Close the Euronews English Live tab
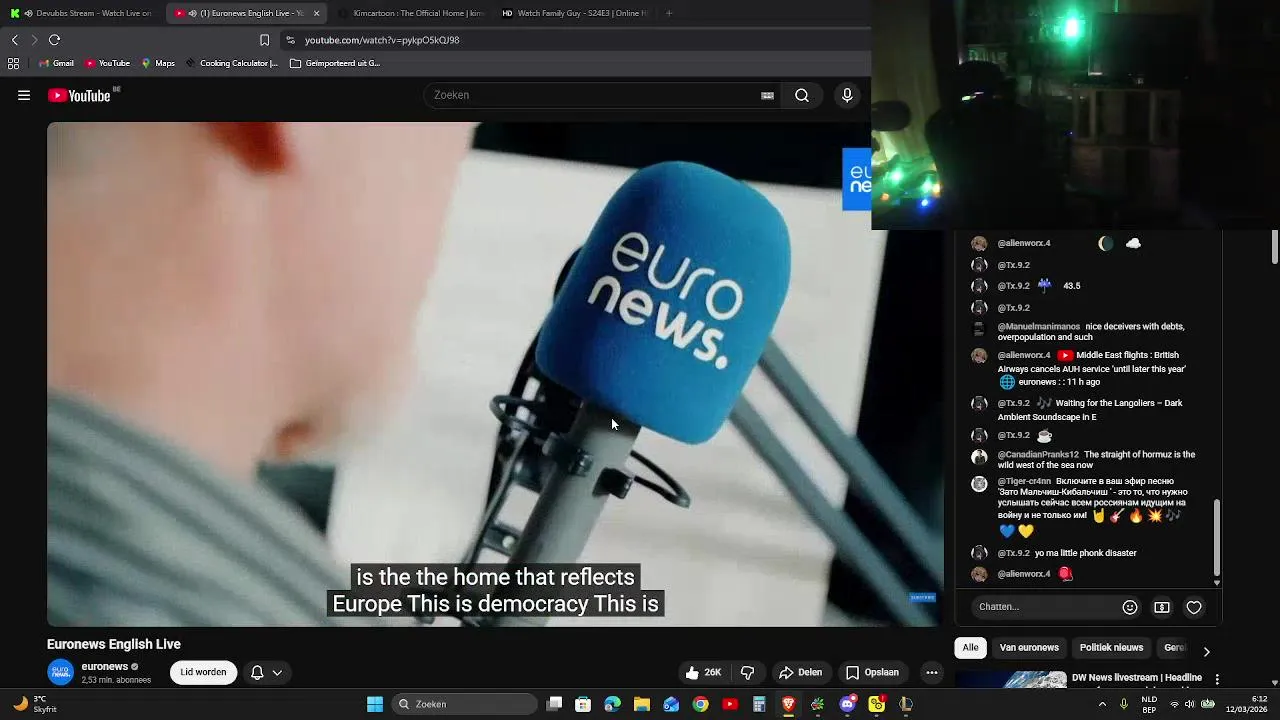 coord(316,13)
